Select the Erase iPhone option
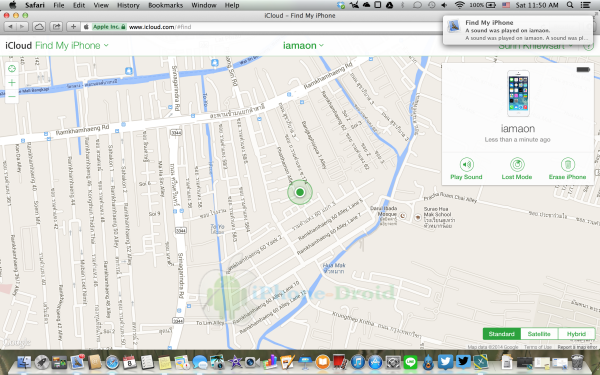 (x=567, y=169)
